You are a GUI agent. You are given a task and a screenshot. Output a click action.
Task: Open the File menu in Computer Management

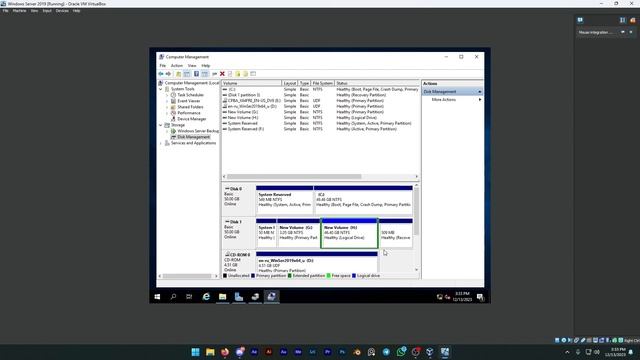coord(162,66)
